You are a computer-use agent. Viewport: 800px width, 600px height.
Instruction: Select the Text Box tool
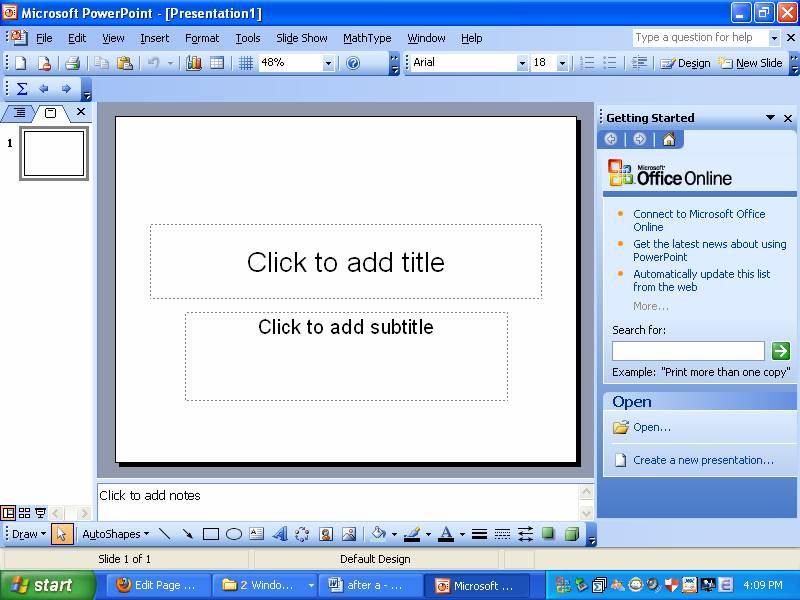[x=257, y=534]
